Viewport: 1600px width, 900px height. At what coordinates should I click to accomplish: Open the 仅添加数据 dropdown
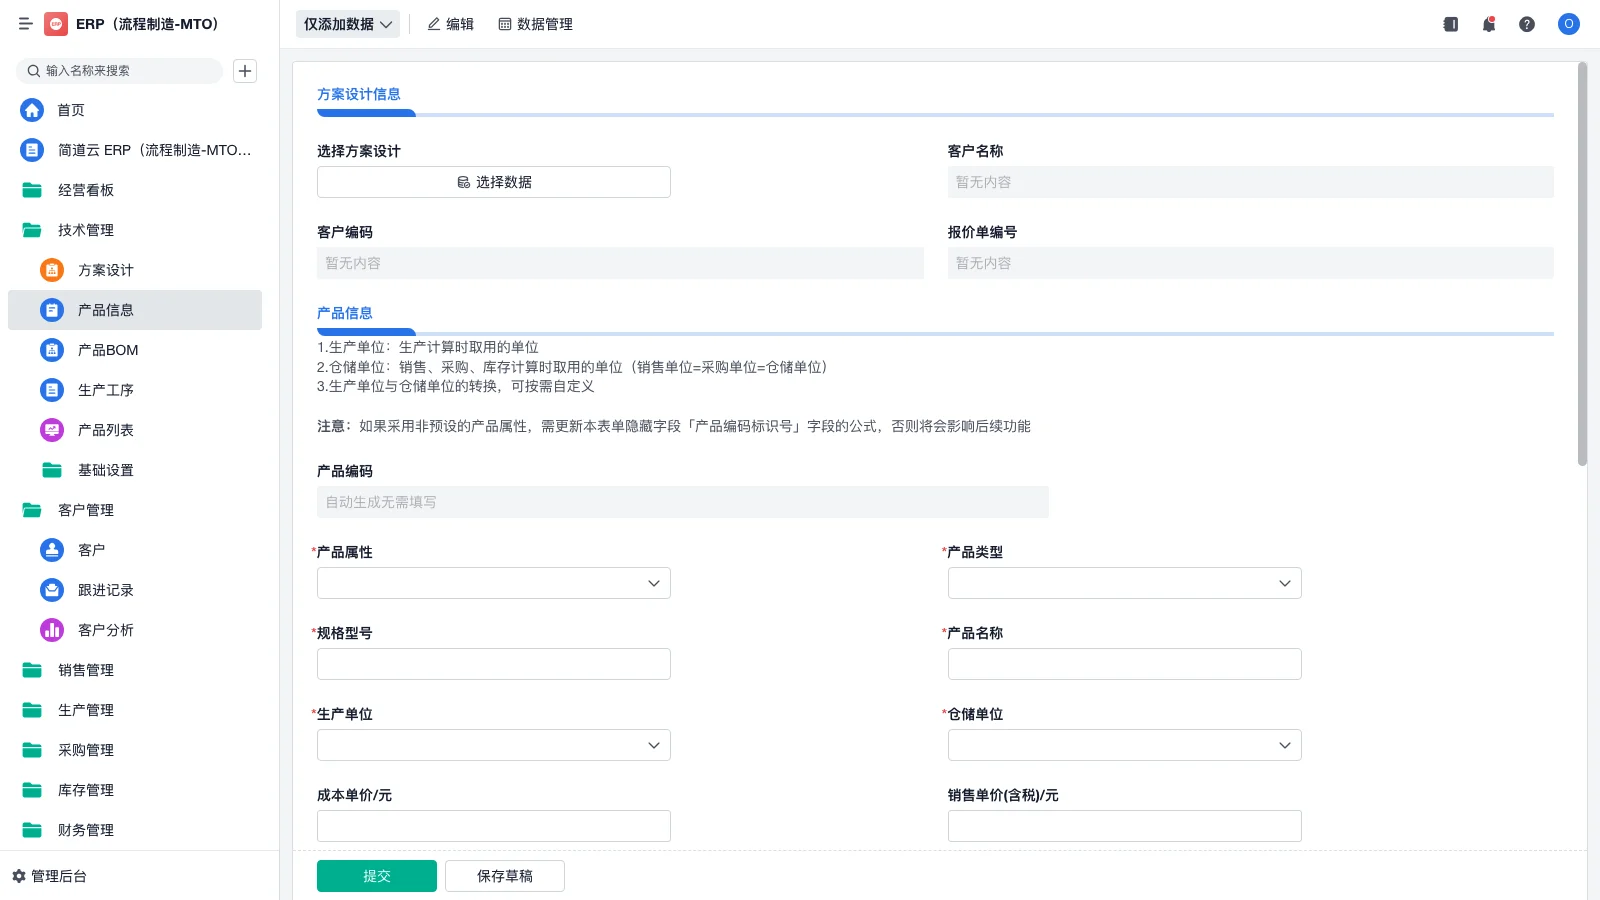346,23
